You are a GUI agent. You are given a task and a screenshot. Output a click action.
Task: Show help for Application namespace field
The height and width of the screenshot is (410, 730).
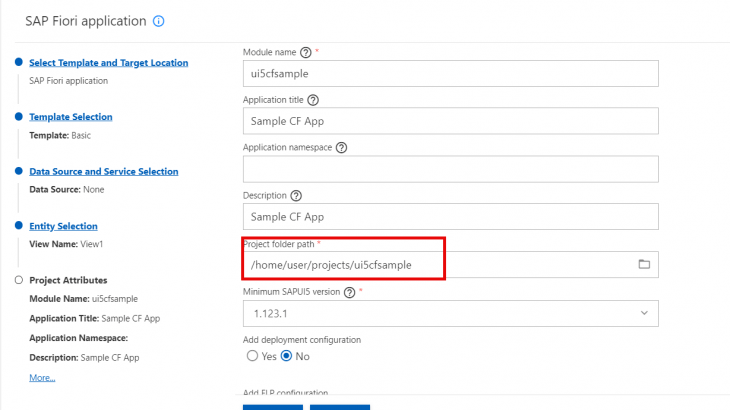(341, 148)
